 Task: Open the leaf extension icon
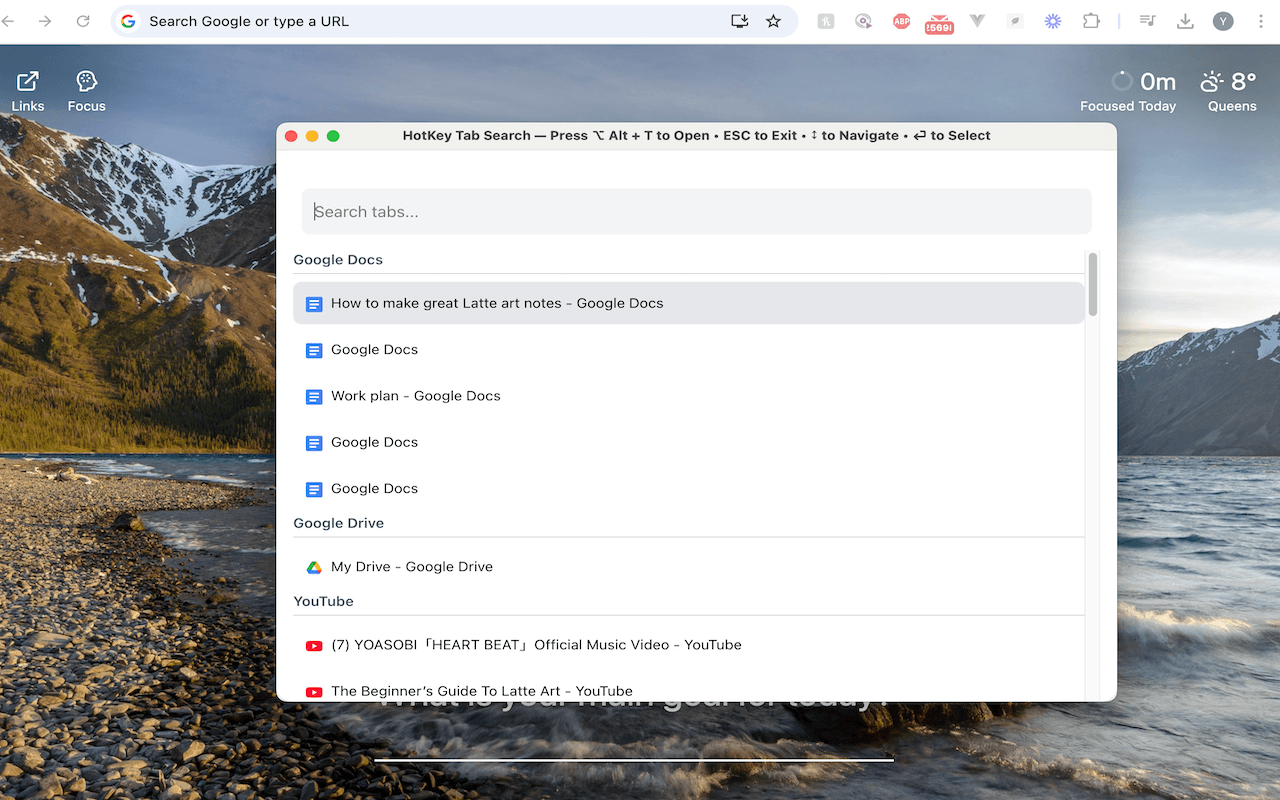pyautogui.click(x=1015, y=21)
